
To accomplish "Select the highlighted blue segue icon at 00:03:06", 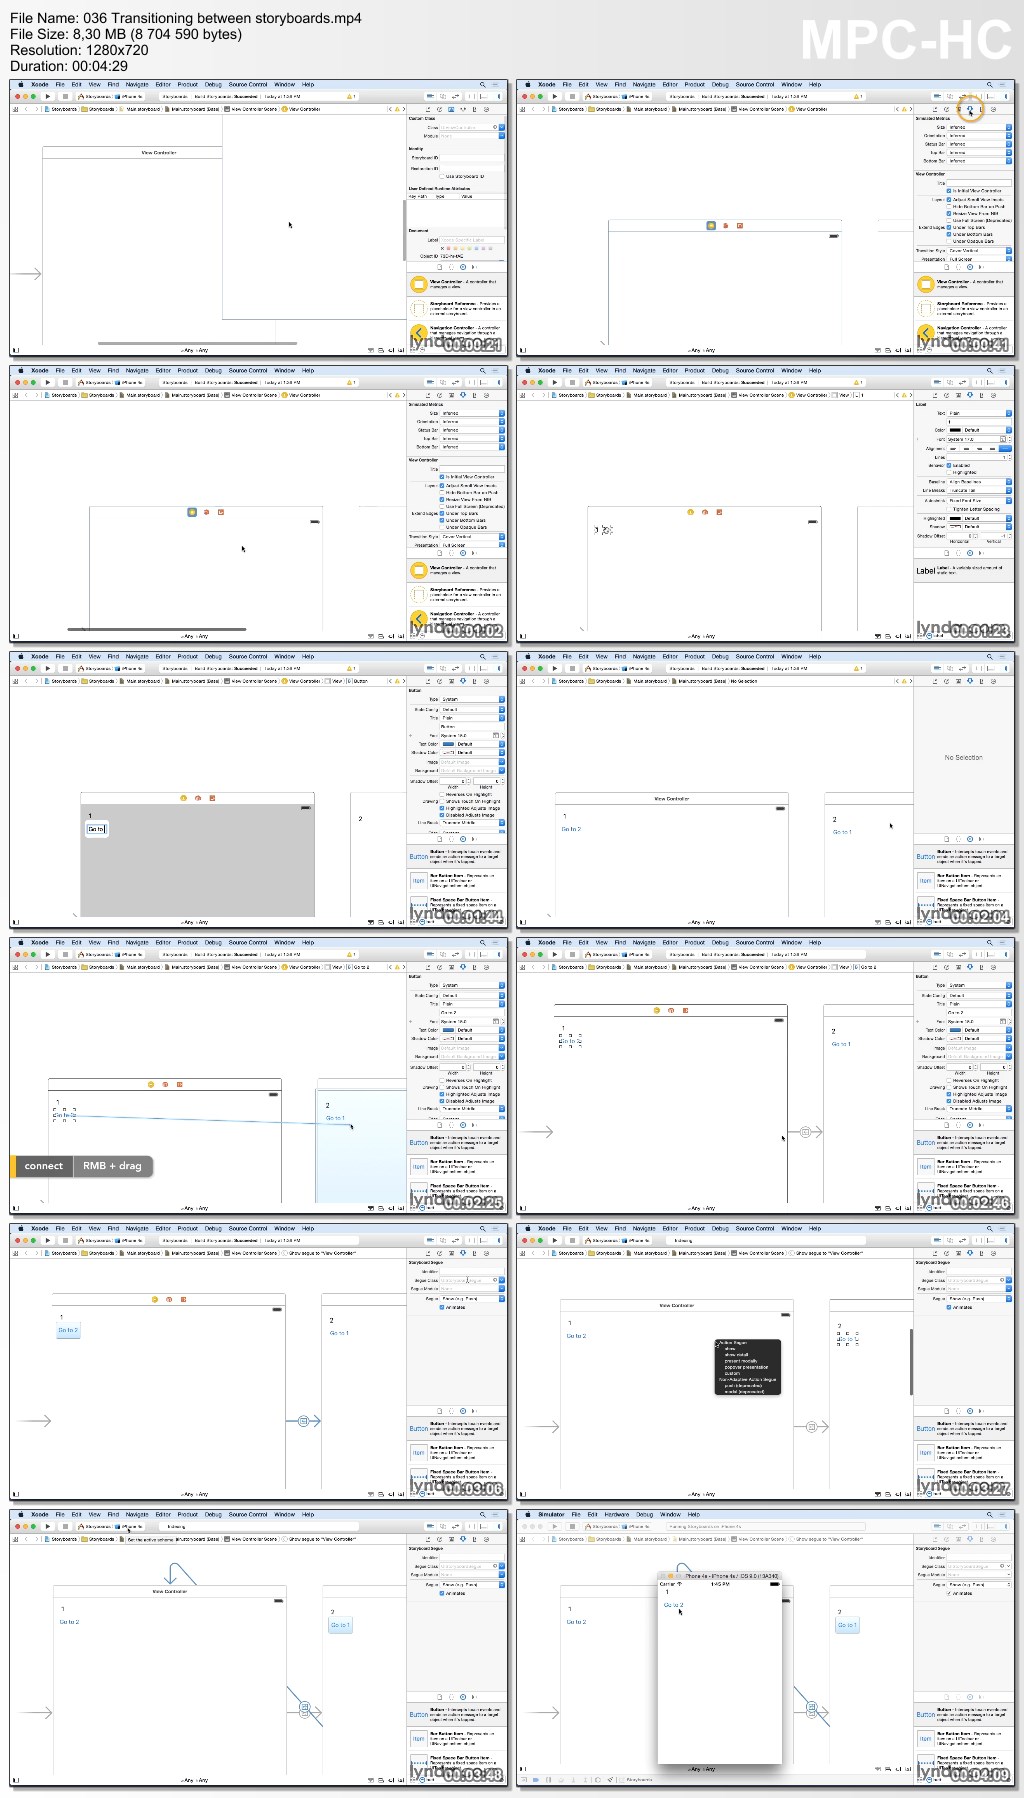I will (303, 1421).
